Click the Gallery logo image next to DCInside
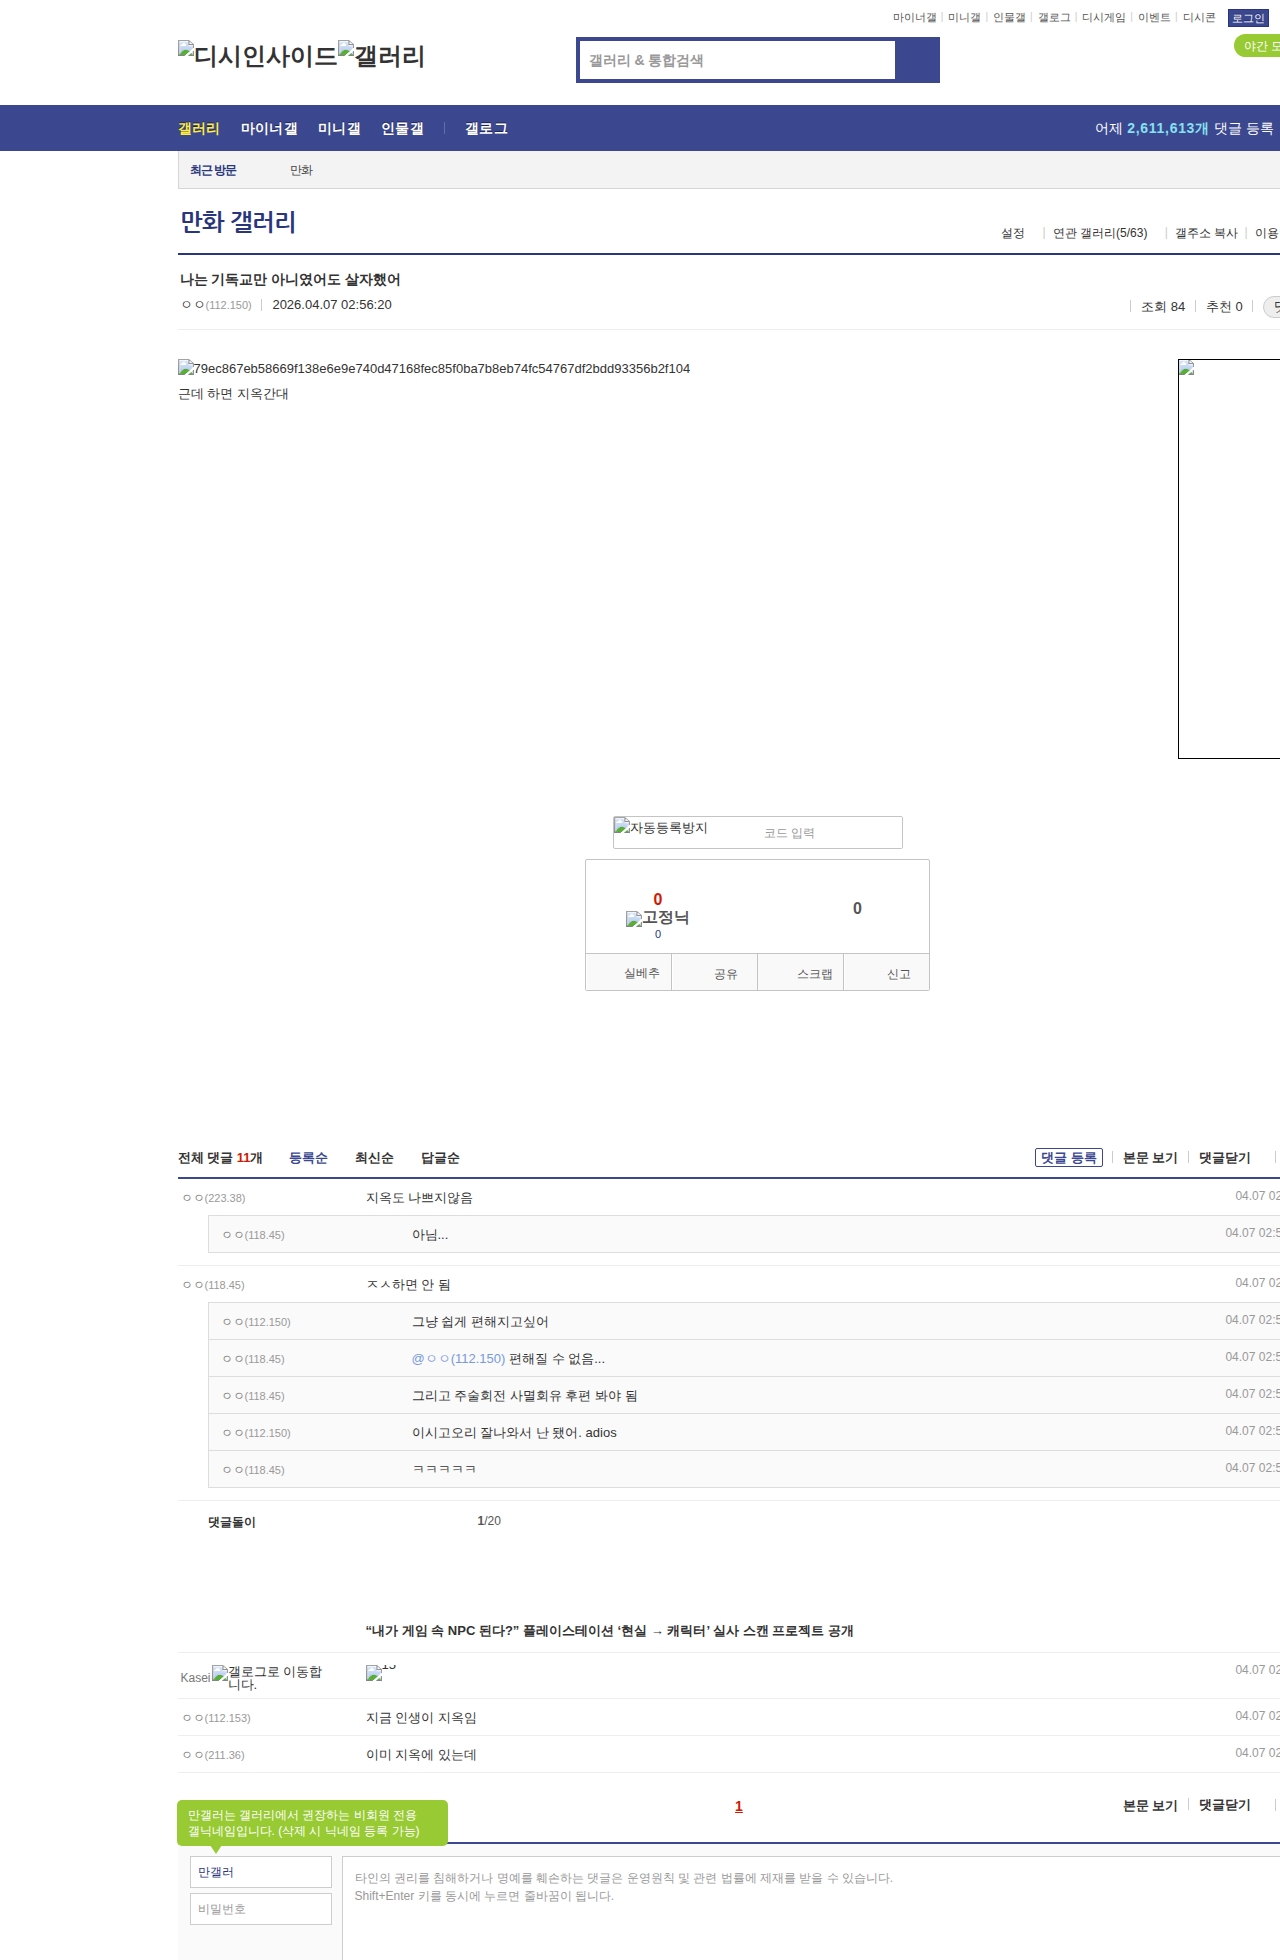This screenshot has height=1960, width=1280. coord(381,56)
